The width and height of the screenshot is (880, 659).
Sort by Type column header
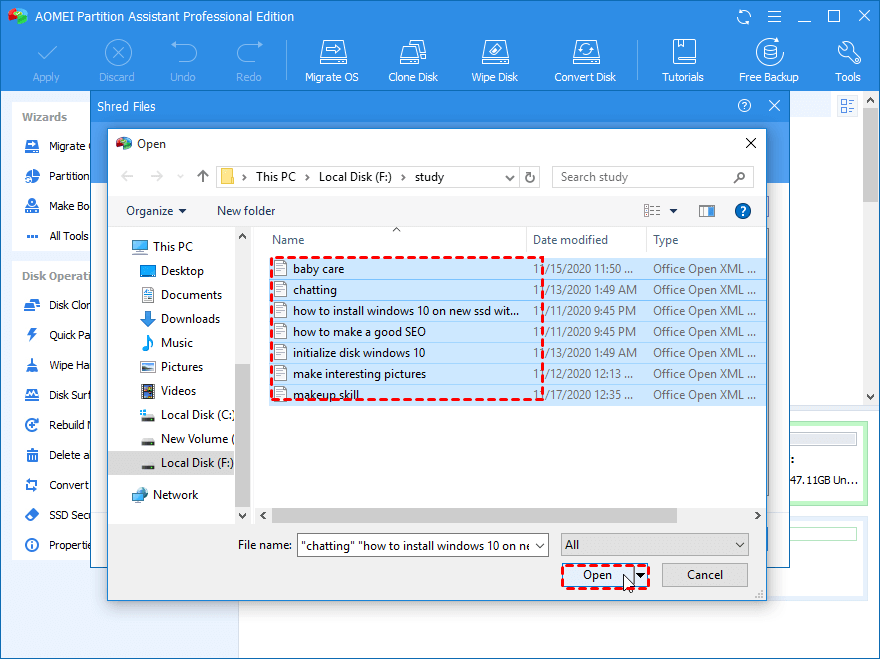click(x=705, y=240)
